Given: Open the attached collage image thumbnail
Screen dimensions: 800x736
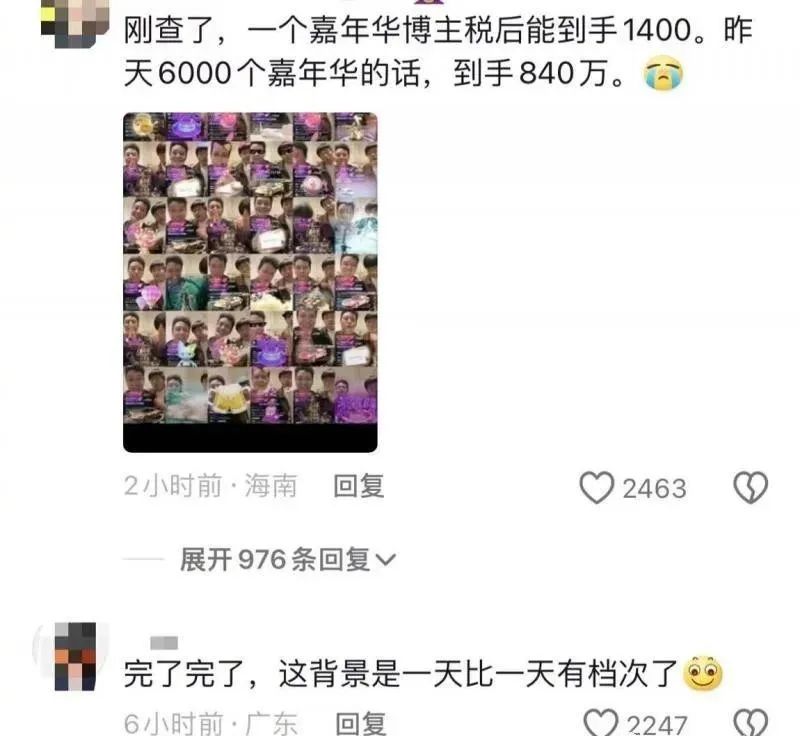Looking at the screenshot, I should [250, 282].
